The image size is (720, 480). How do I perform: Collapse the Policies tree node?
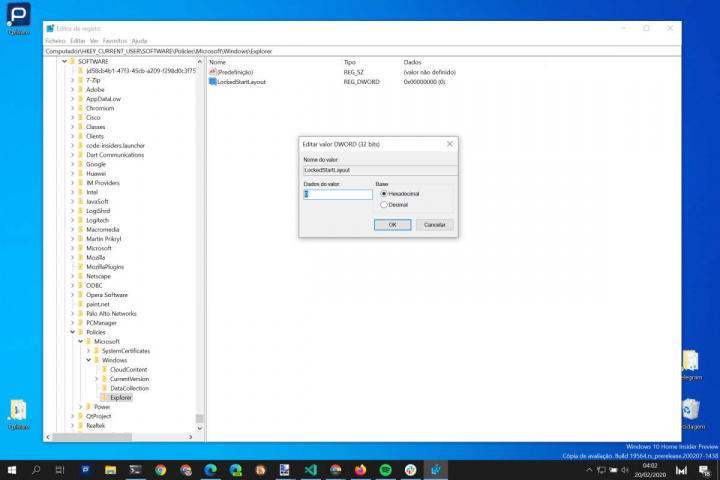coord(72,332)
